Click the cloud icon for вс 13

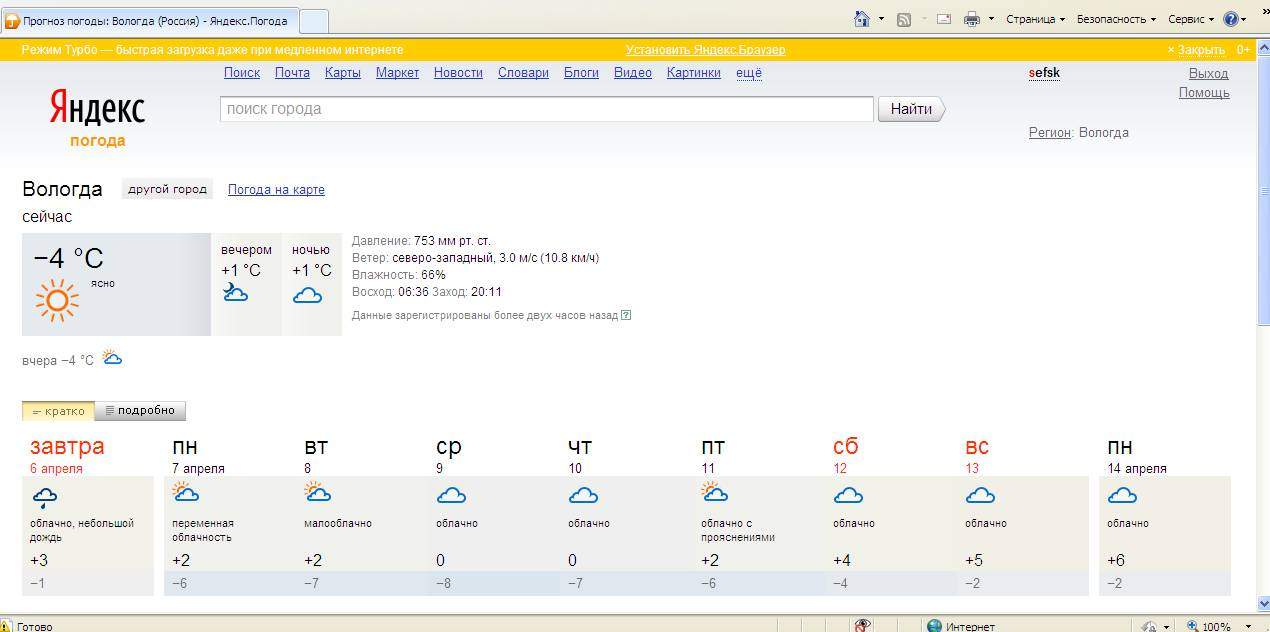pos(980,495)
